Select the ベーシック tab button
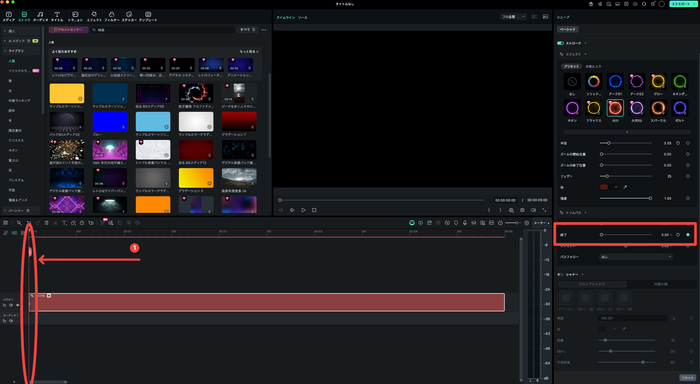700x384 pixels. tap(568, 29)
